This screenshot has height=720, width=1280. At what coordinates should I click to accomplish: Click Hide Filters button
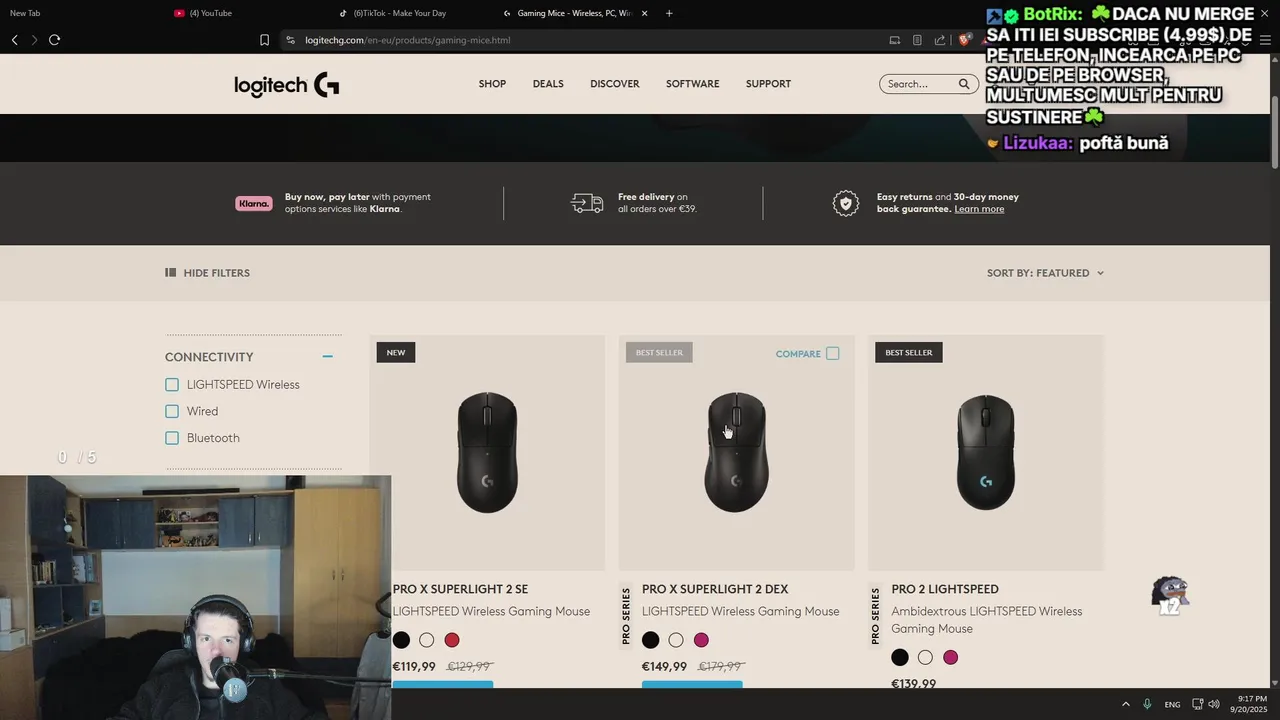coord(207,273)
